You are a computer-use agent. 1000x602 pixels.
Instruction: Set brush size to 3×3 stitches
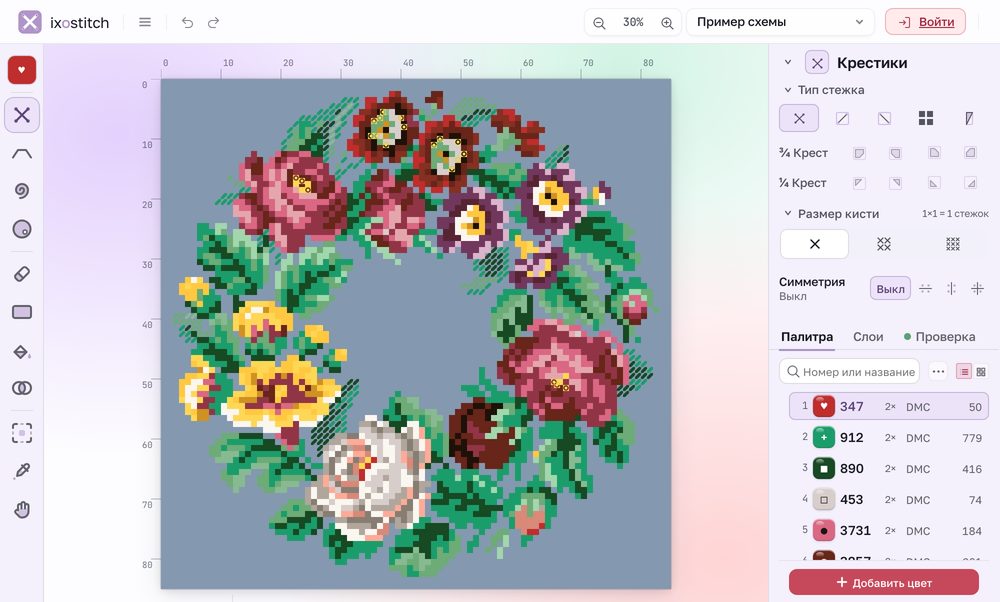pos(953,244)
